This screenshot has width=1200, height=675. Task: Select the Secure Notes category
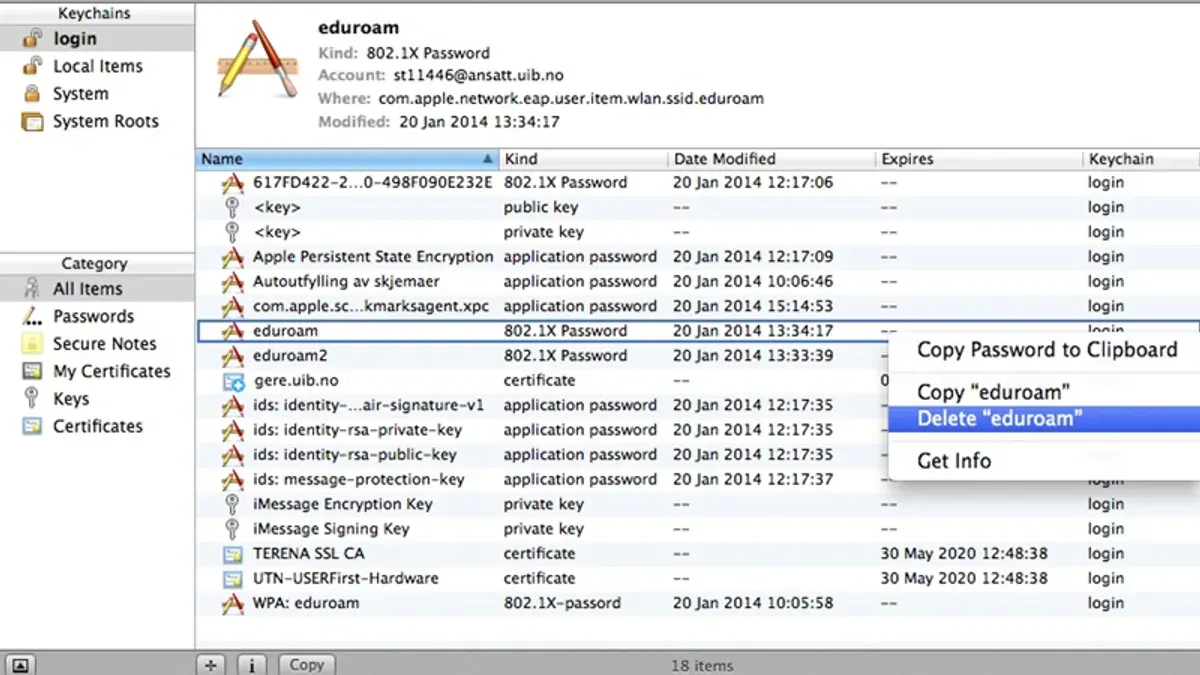(97, 343)
